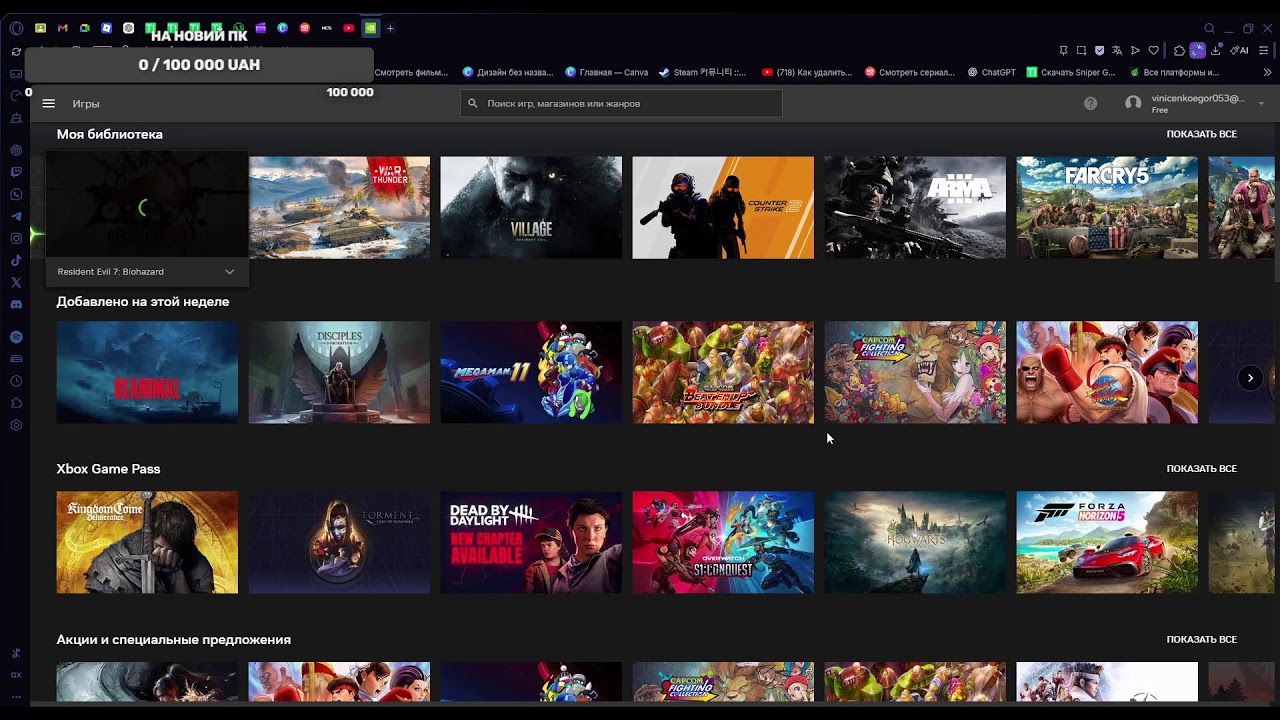Image resolution: width=1280 pixels, height=720 pixels.
Task: Open the Counter-Strike 2 game tile
Action: pyautogui.click(x=723, y=207)
